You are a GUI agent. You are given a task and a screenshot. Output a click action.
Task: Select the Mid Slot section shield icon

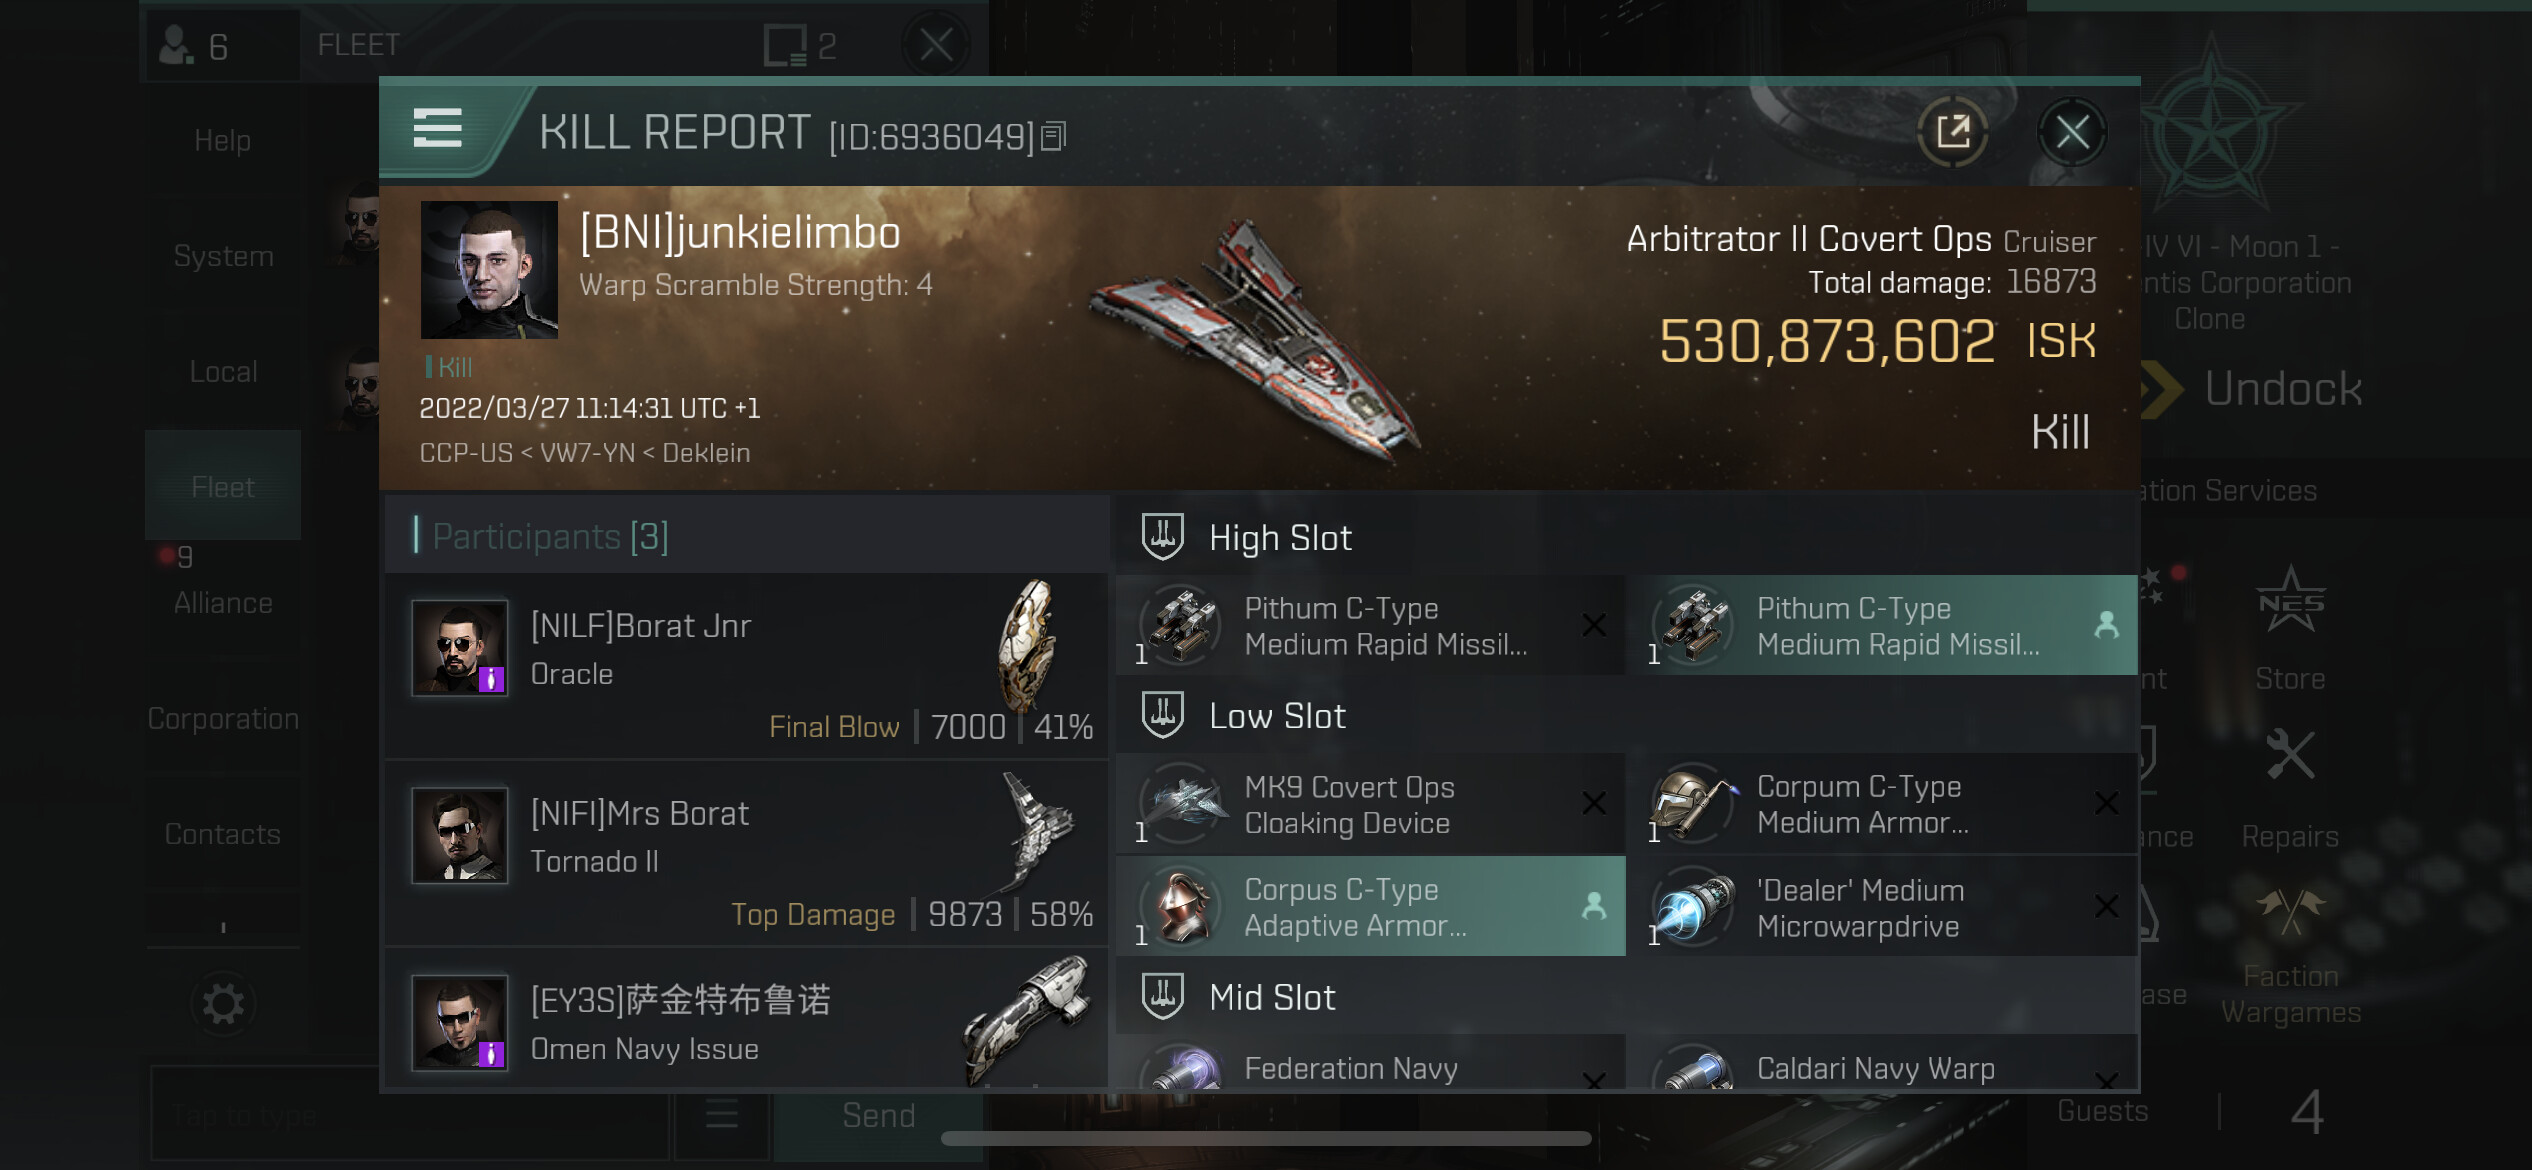pos(1163,996)
